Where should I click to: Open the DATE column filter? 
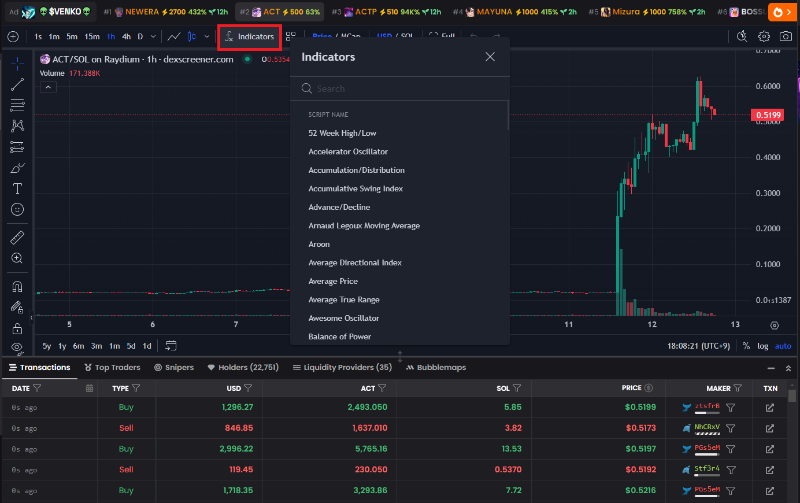[37, 388]
